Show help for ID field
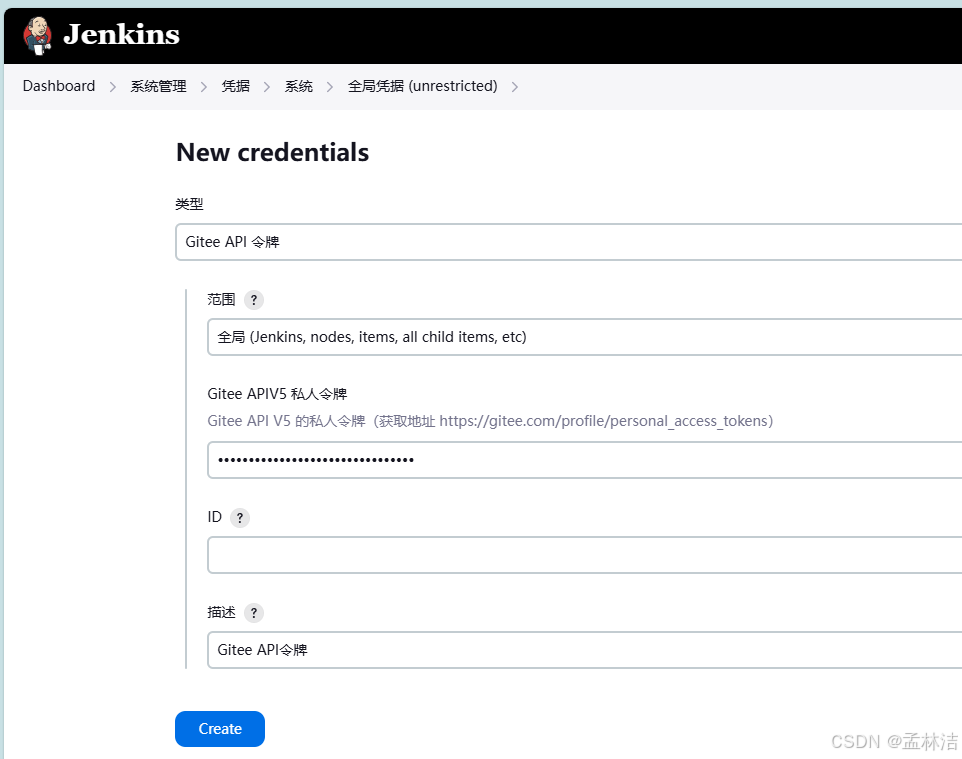This screenshot has width=962, height=759. [240, 518]
